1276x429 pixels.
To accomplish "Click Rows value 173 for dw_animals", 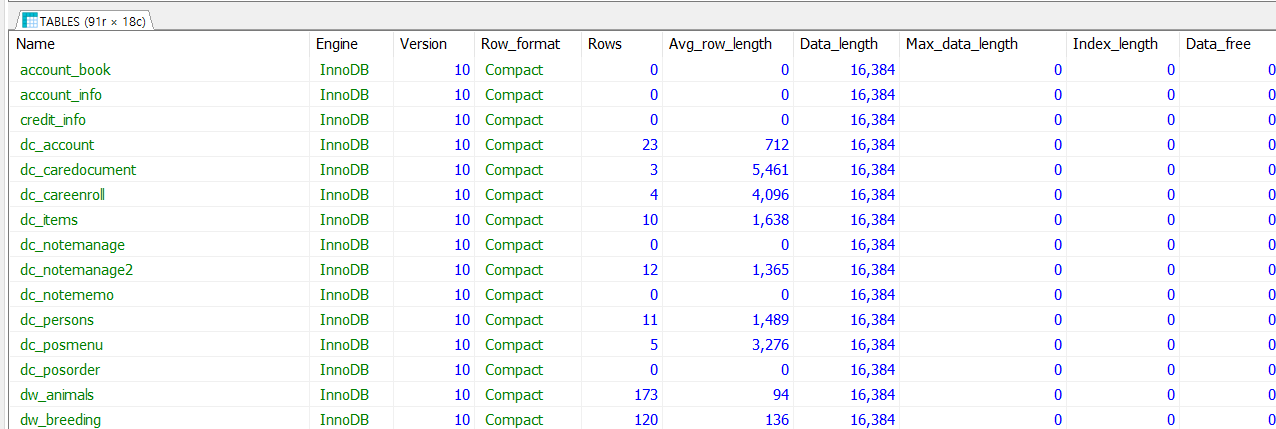I will (646, 395).
